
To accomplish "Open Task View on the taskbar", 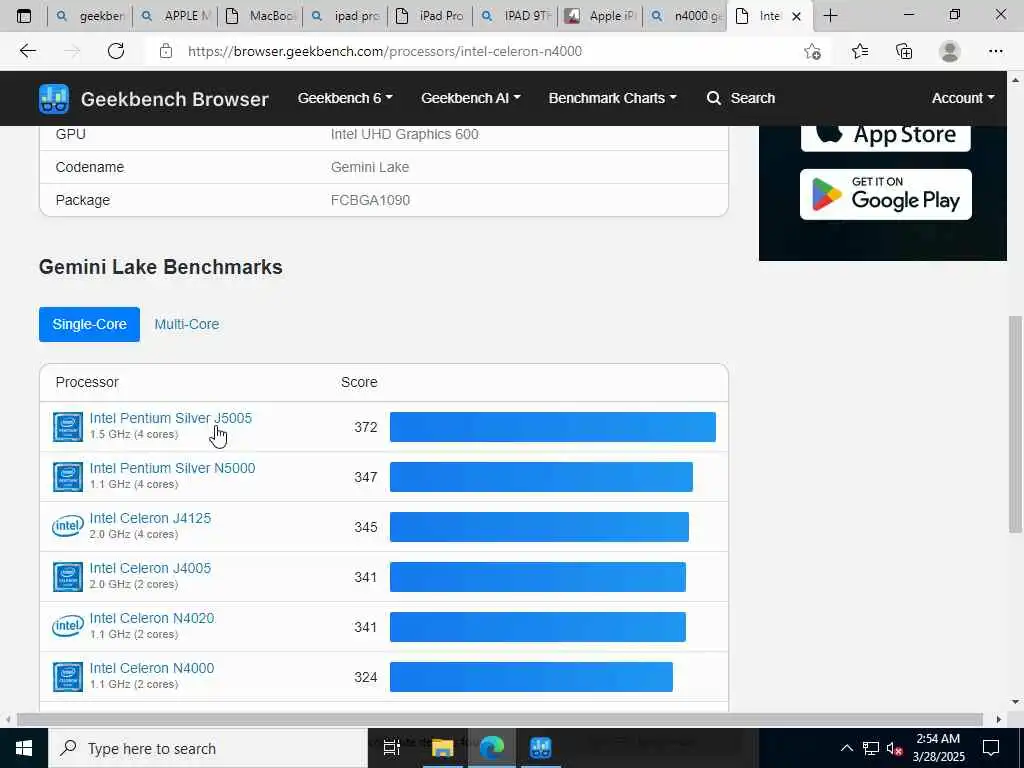I will [391, 748].
